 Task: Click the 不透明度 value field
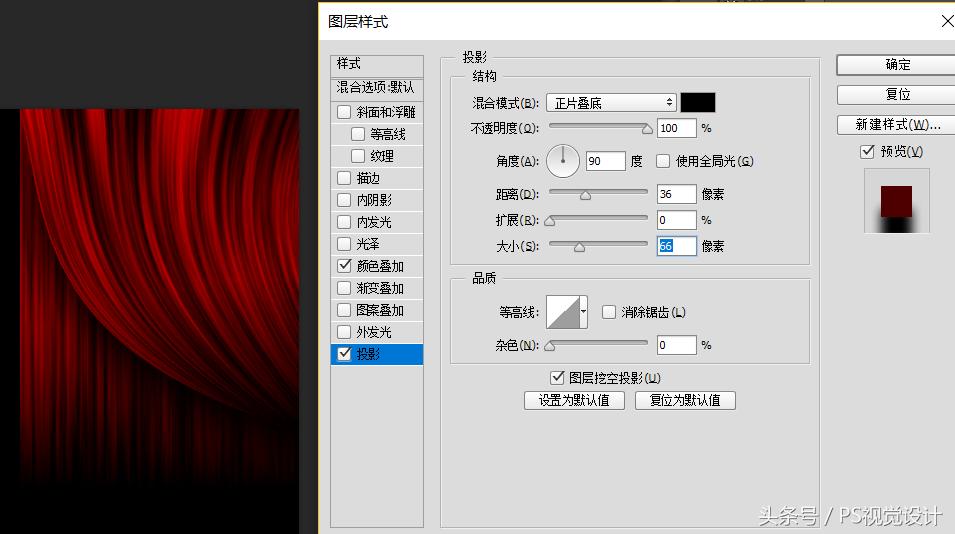[676, 128]
